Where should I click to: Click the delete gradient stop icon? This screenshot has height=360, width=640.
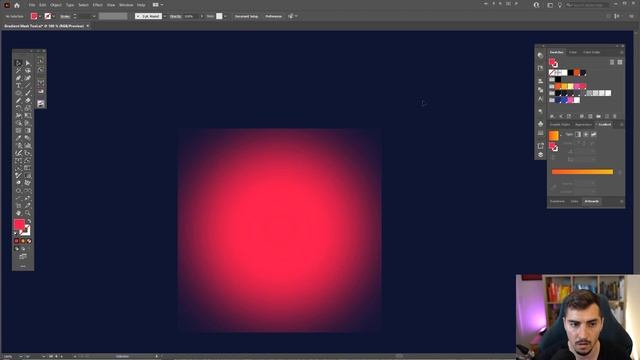click(x=620, y=172)
